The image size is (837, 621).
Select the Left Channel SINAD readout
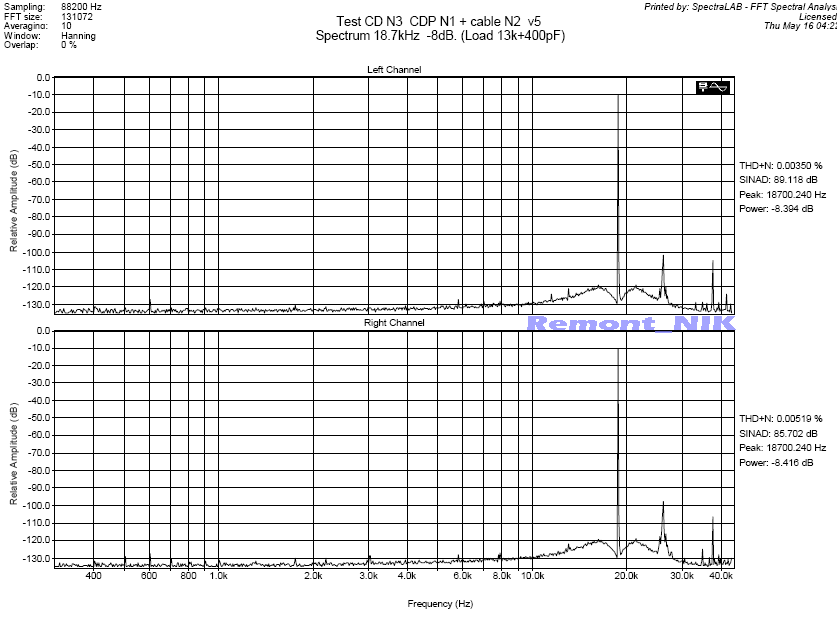(x=778, y=180)
